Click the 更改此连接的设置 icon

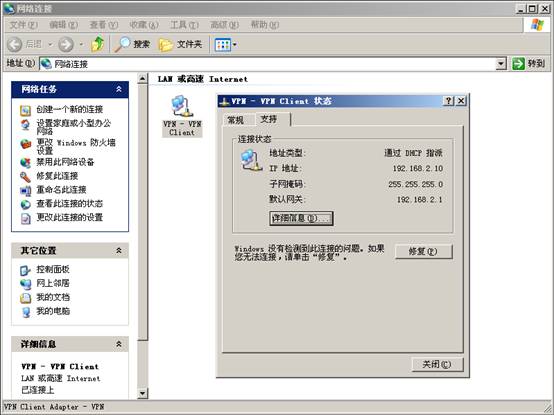click(25, 219)
